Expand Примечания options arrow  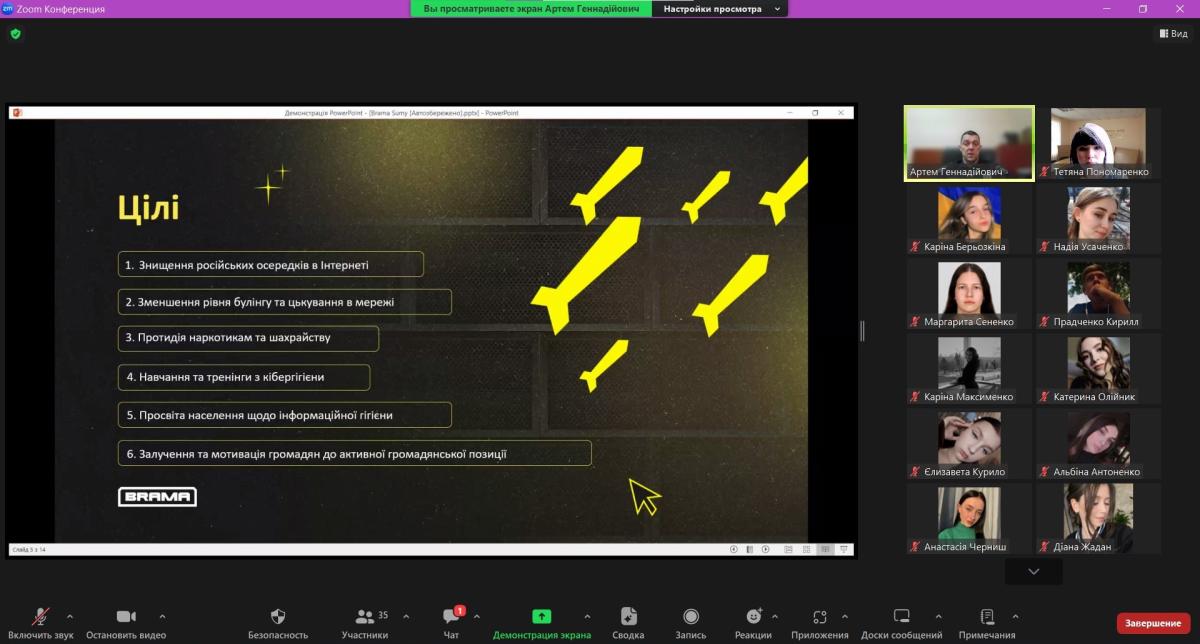tap(1015, 616)
